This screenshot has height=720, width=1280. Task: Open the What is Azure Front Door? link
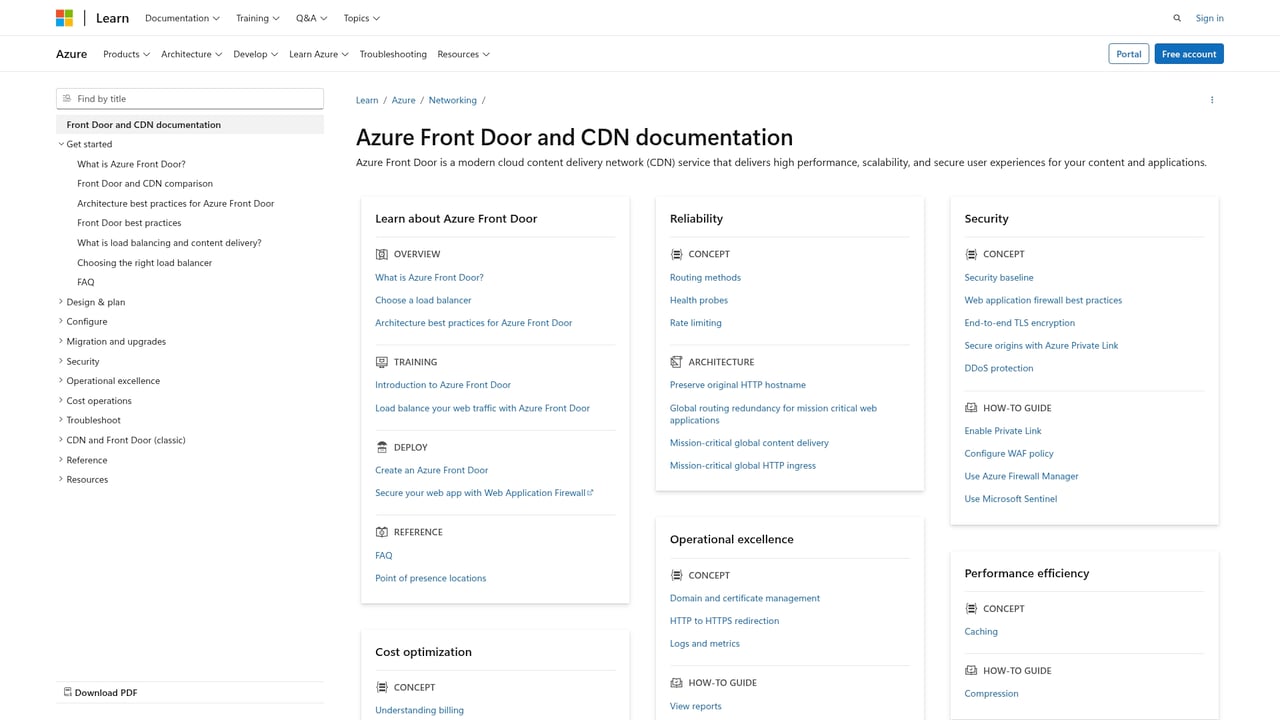coord(429,277)
